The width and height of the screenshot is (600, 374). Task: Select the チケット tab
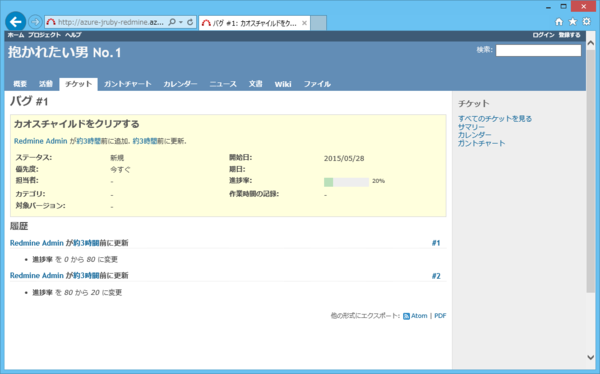(x=78, y=84)
